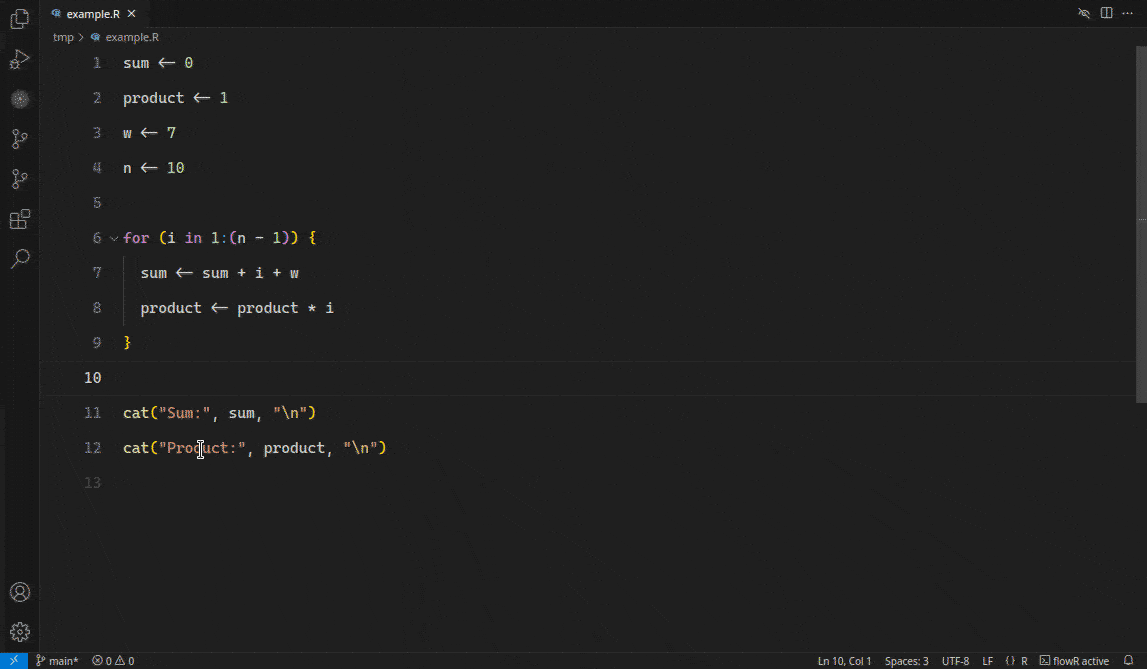The image size is (1147, 669).
Task: Expand the tmp breadcrumb dropdown
Action: [x=63, y=37]
